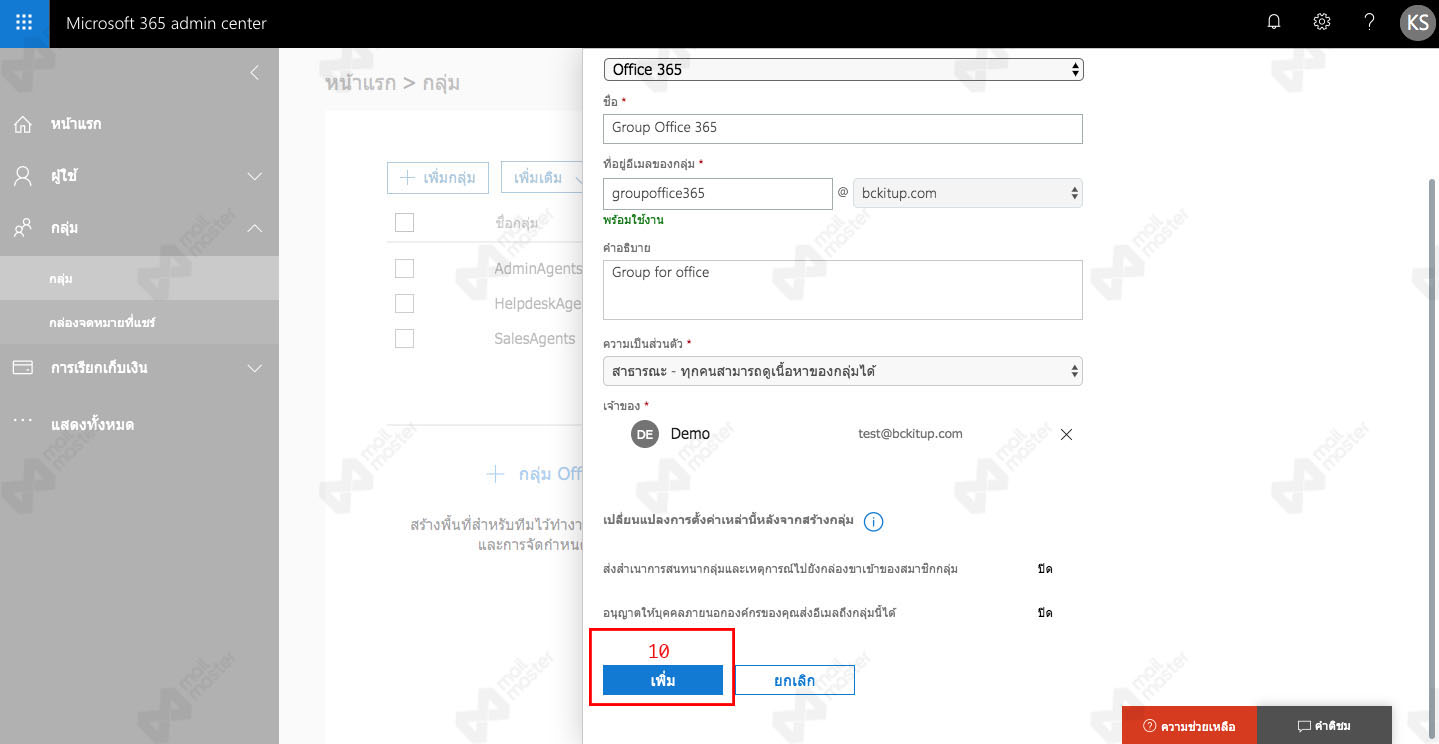Open the notifications bell

tap(1273, 22)
